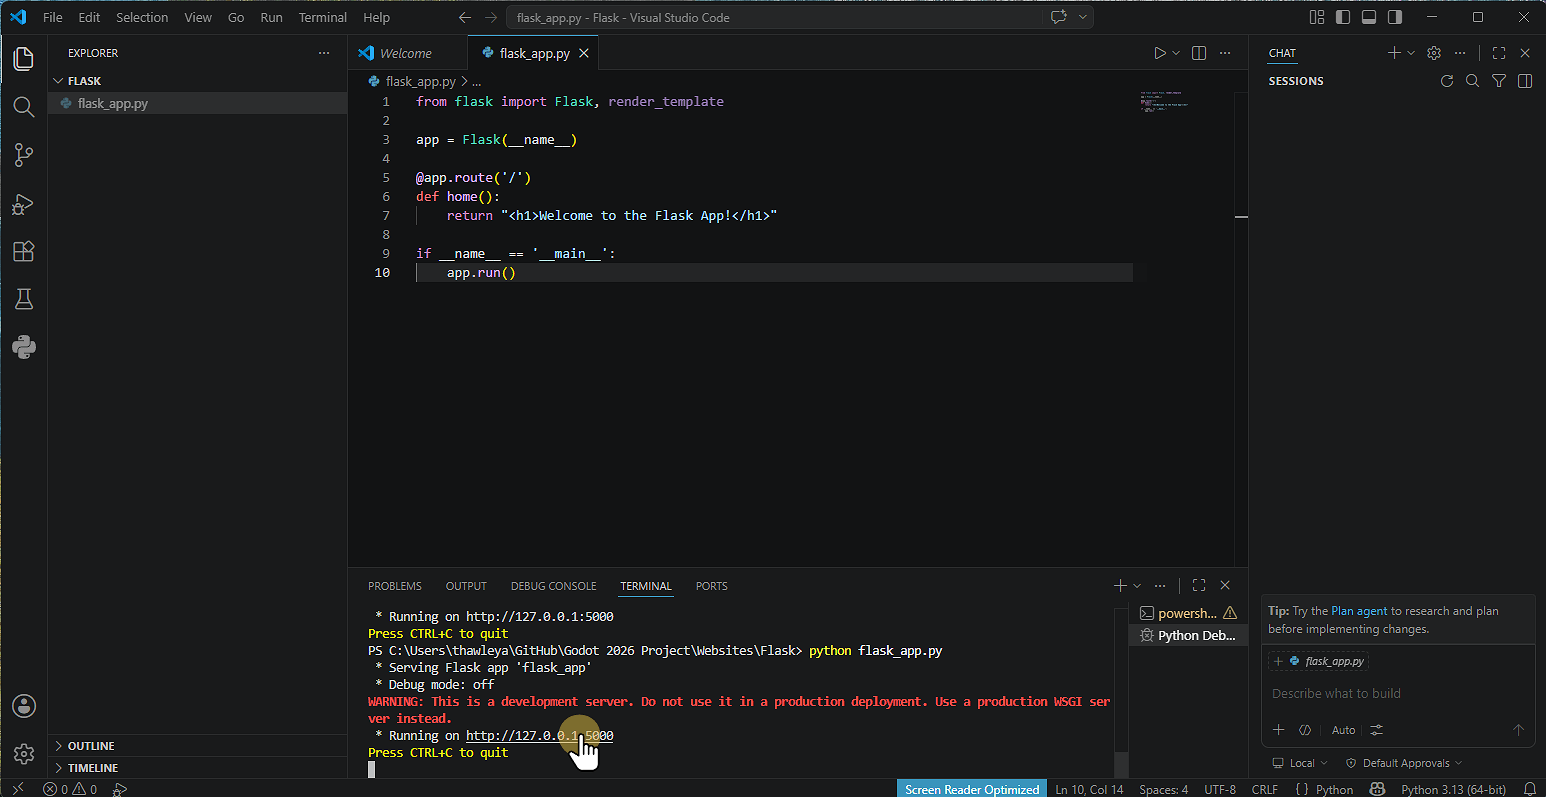Open the Testing flask icon view
Viewport: 1546px width, 797px height.
tap(24, 299)
